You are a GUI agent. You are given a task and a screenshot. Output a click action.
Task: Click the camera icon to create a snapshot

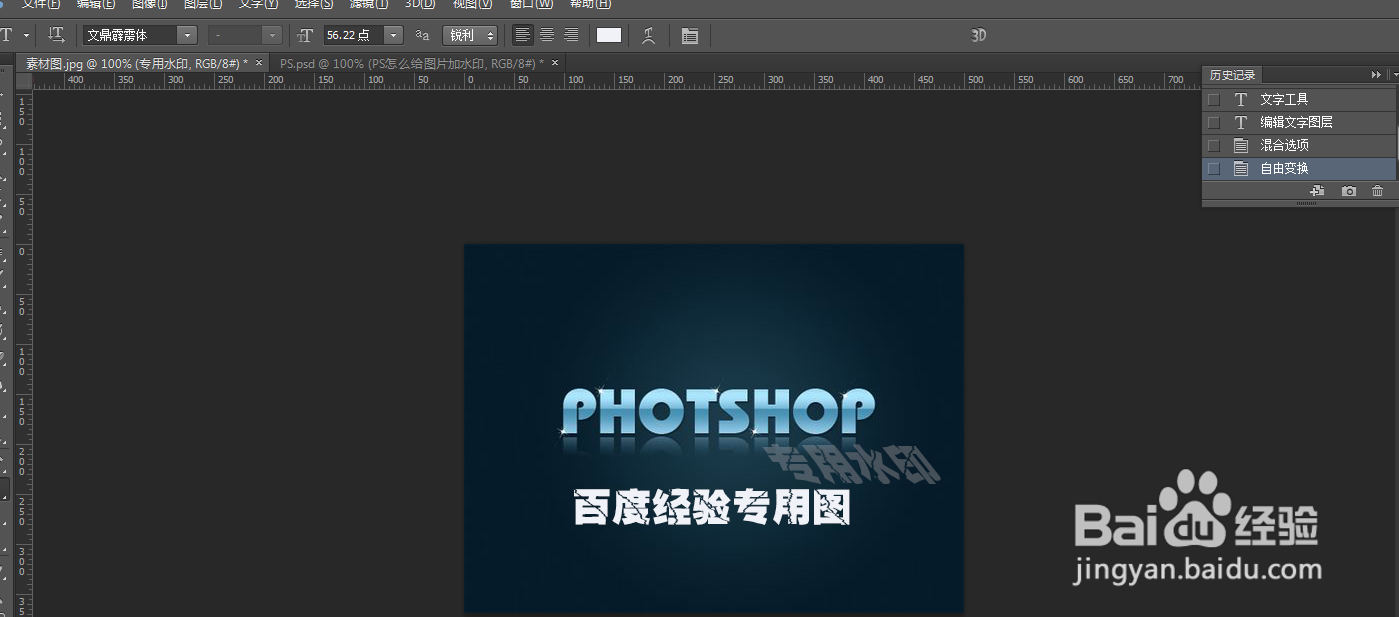[1348, 190]
